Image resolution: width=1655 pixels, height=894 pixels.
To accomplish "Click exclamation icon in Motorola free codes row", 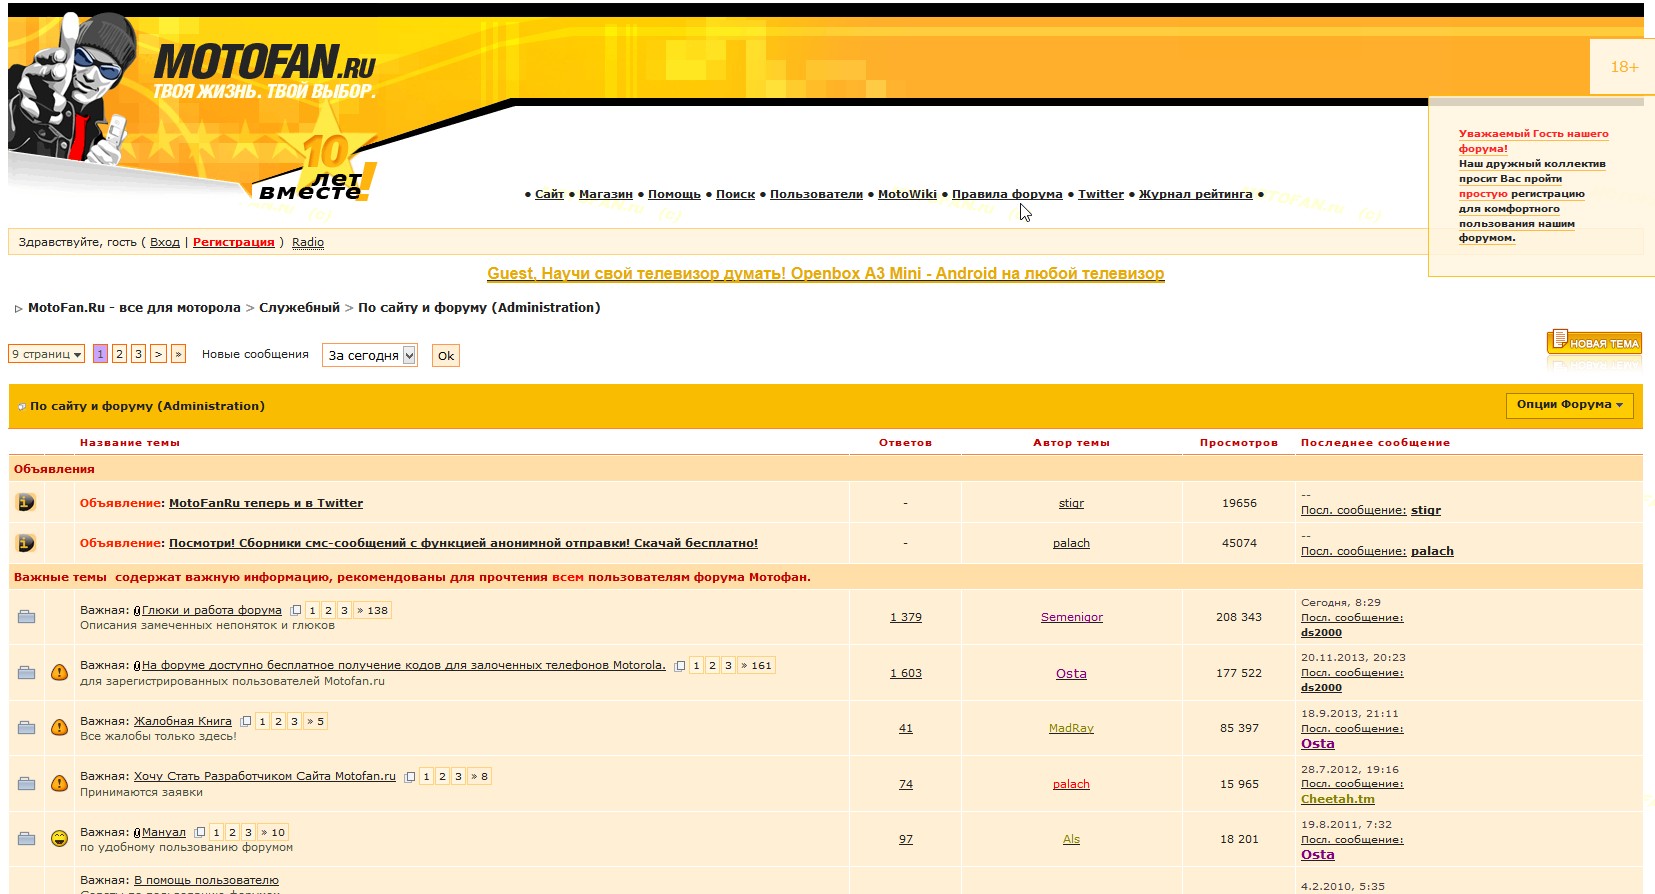I will (59, 673).
